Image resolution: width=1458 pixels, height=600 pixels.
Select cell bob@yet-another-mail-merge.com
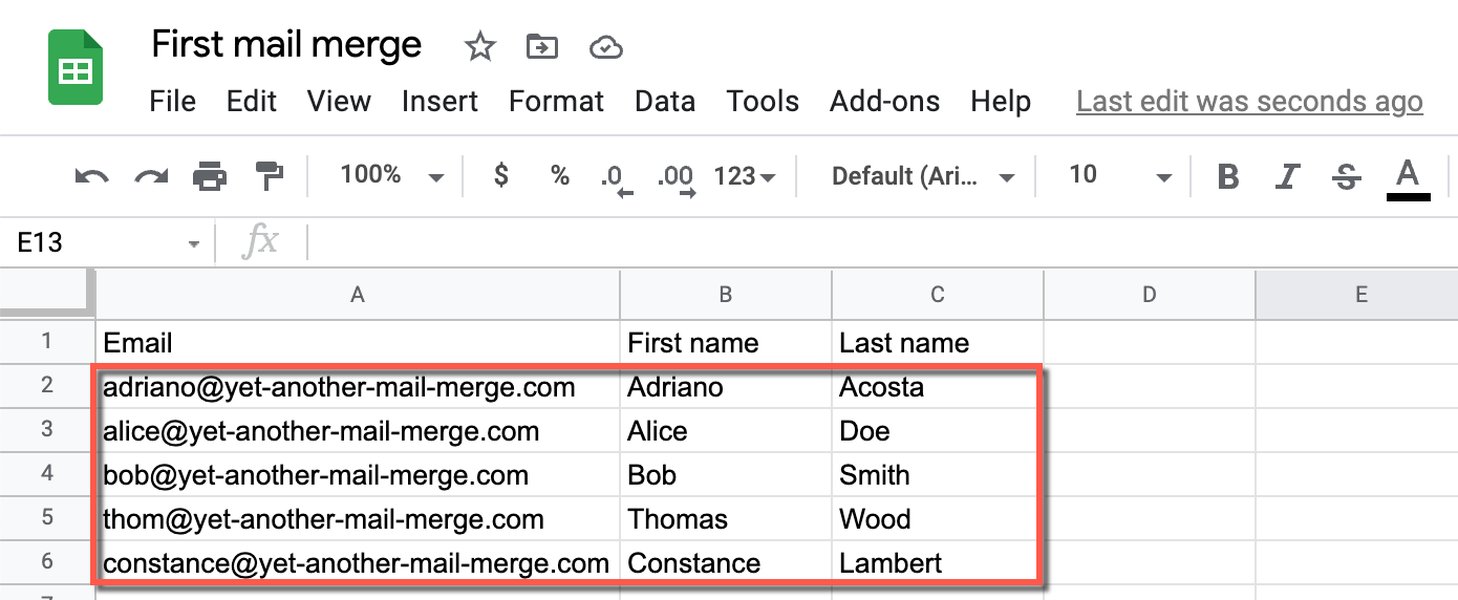[x=358, y=474]
